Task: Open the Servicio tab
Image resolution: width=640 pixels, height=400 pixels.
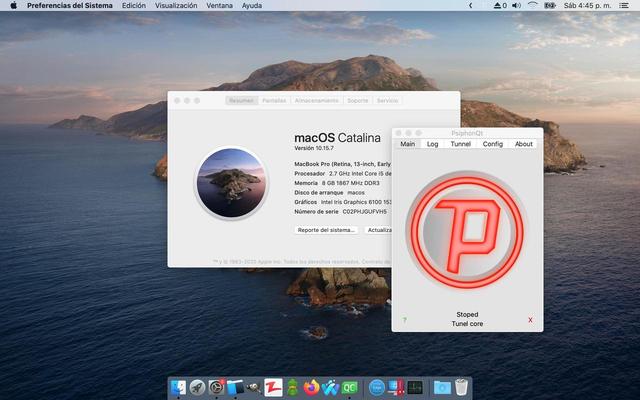Action: (387, 100)
